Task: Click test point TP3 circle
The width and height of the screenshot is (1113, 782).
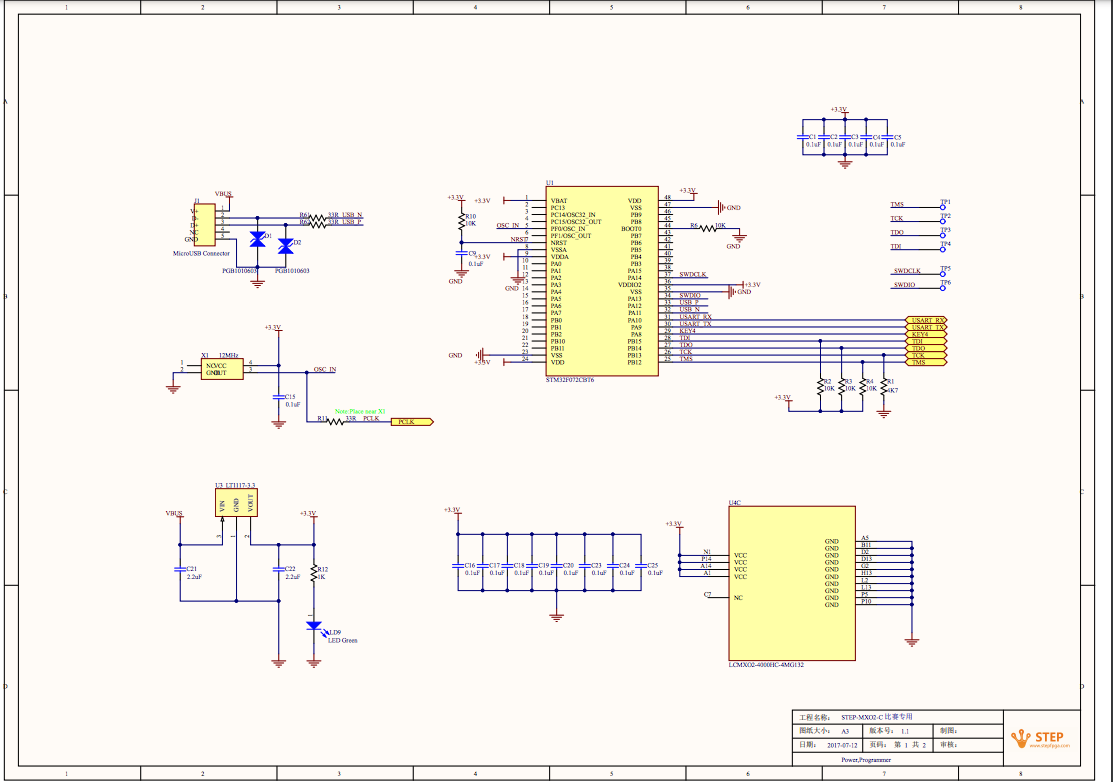Action: (x=943, y=235)
